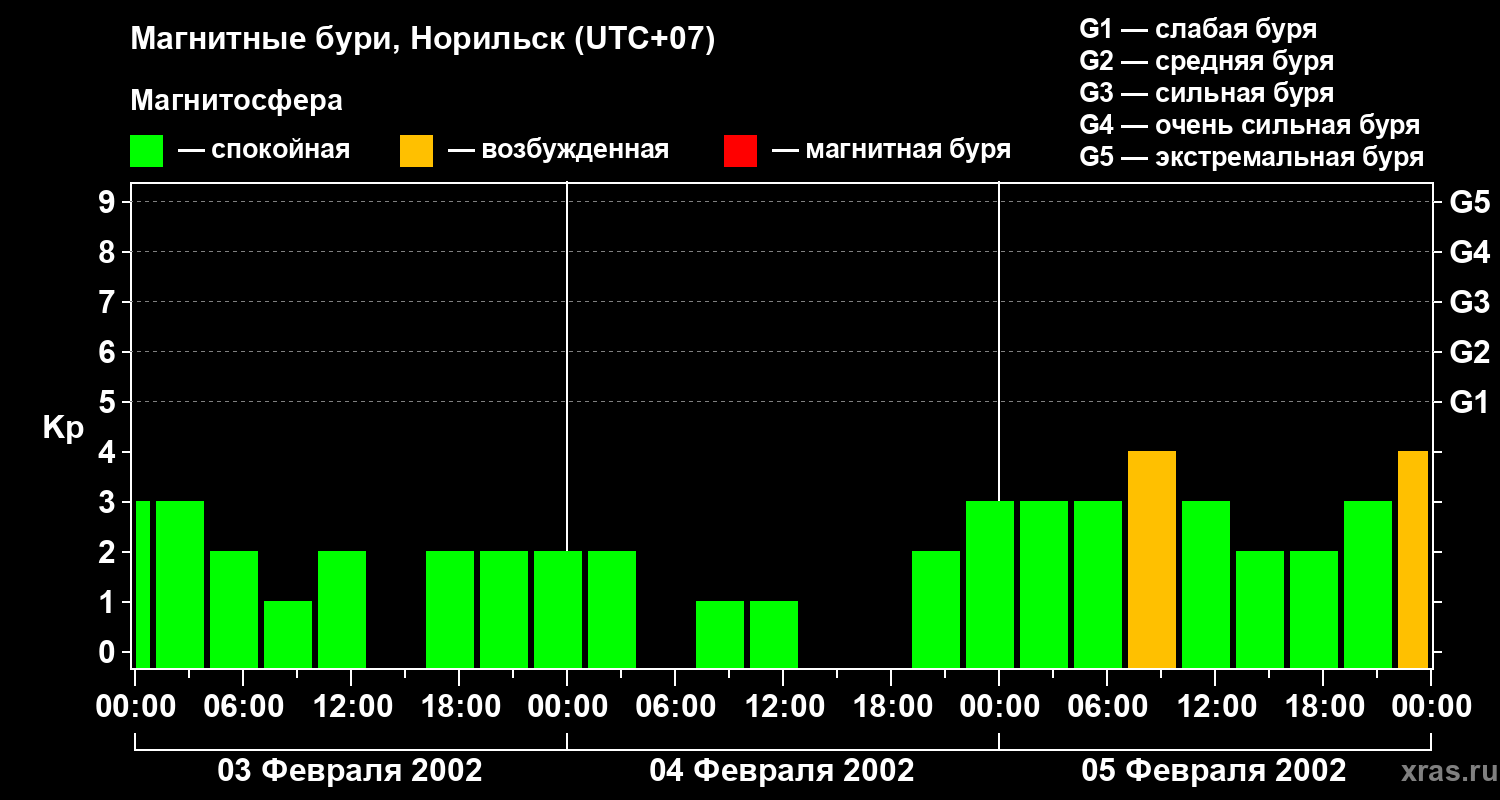Click the "— возбужденная" legend label
The height and width of the screenshot is (800, 1500).
[x=558, y=151]
